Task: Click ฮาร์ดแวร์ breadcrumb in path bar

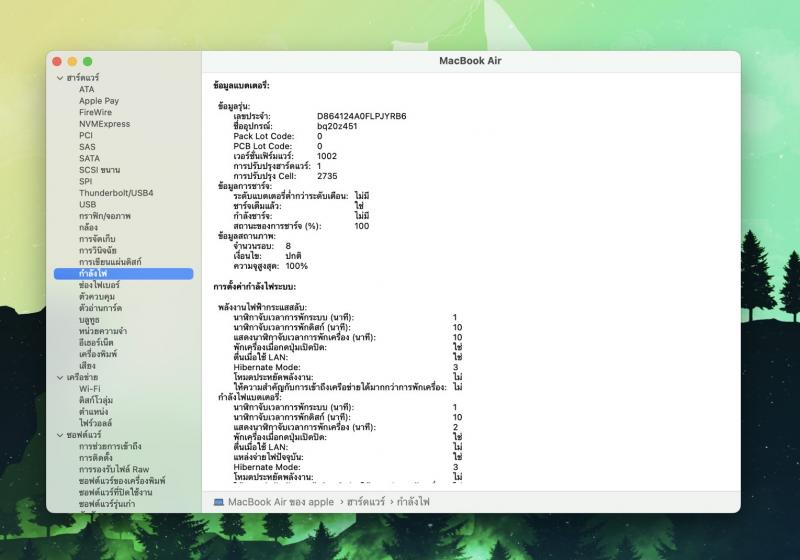Action: coord(366,502)
